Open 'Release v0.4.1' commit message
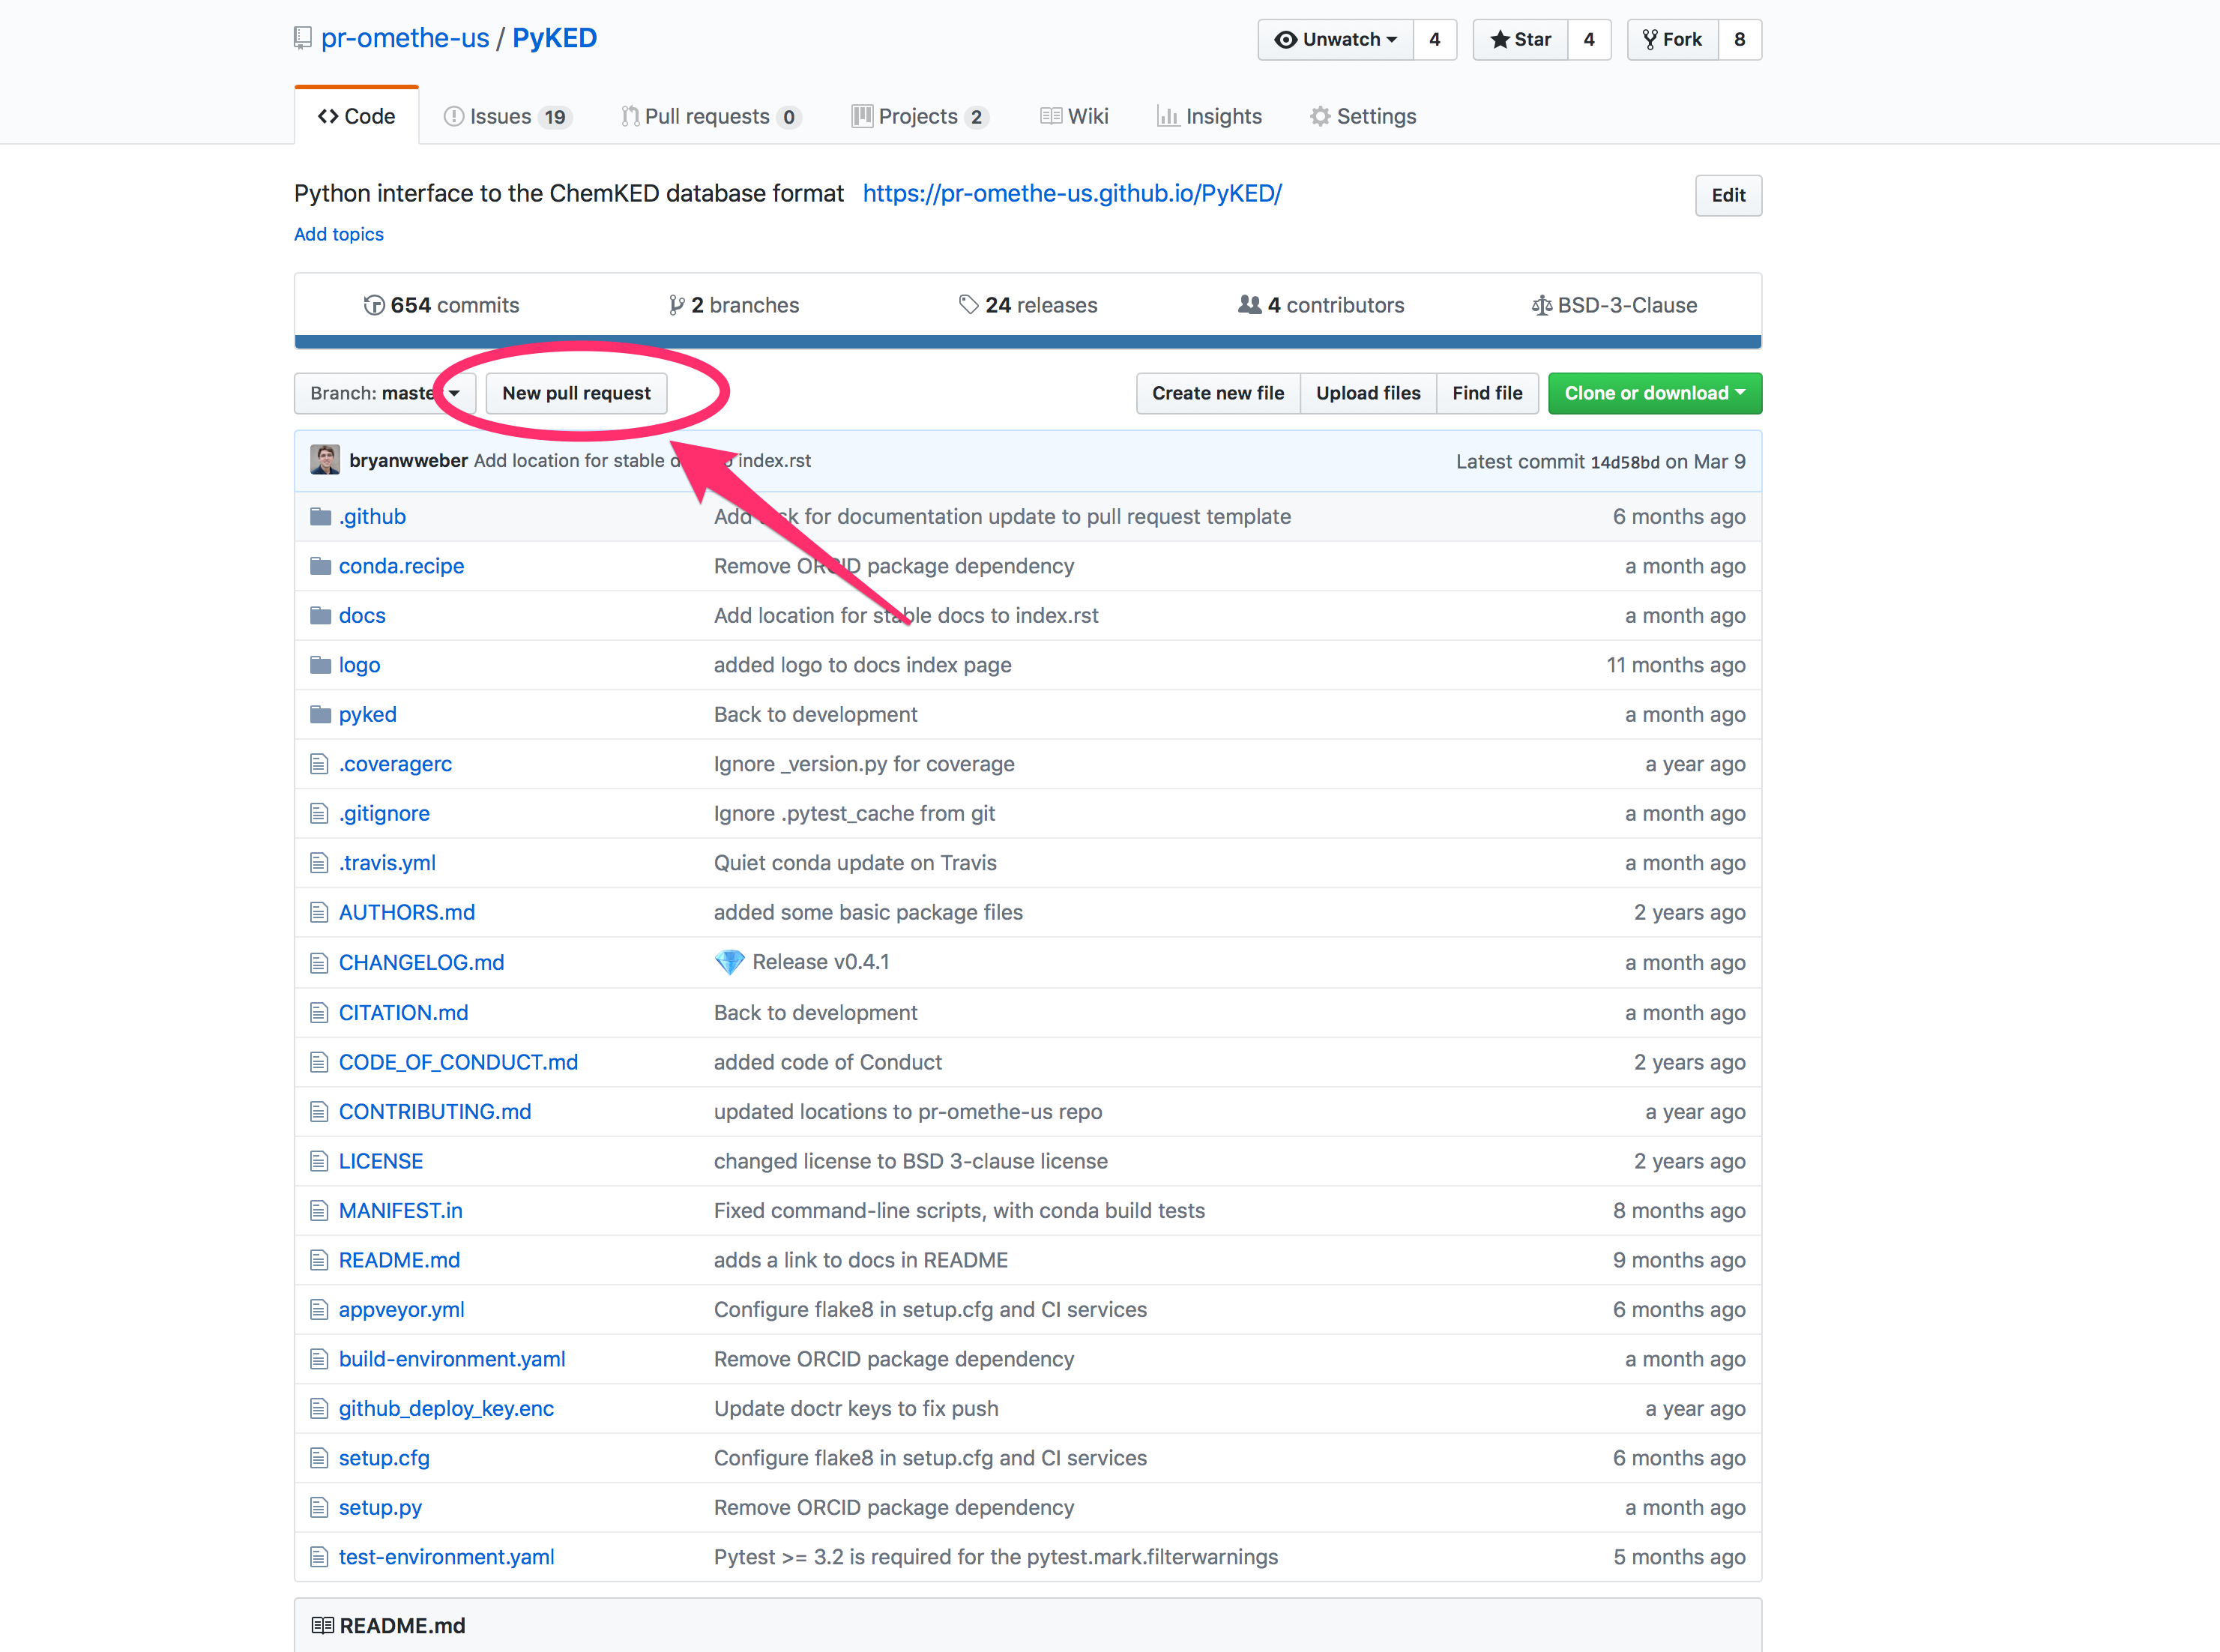Screen dimensions: 2220x1652 pos(820,962)
